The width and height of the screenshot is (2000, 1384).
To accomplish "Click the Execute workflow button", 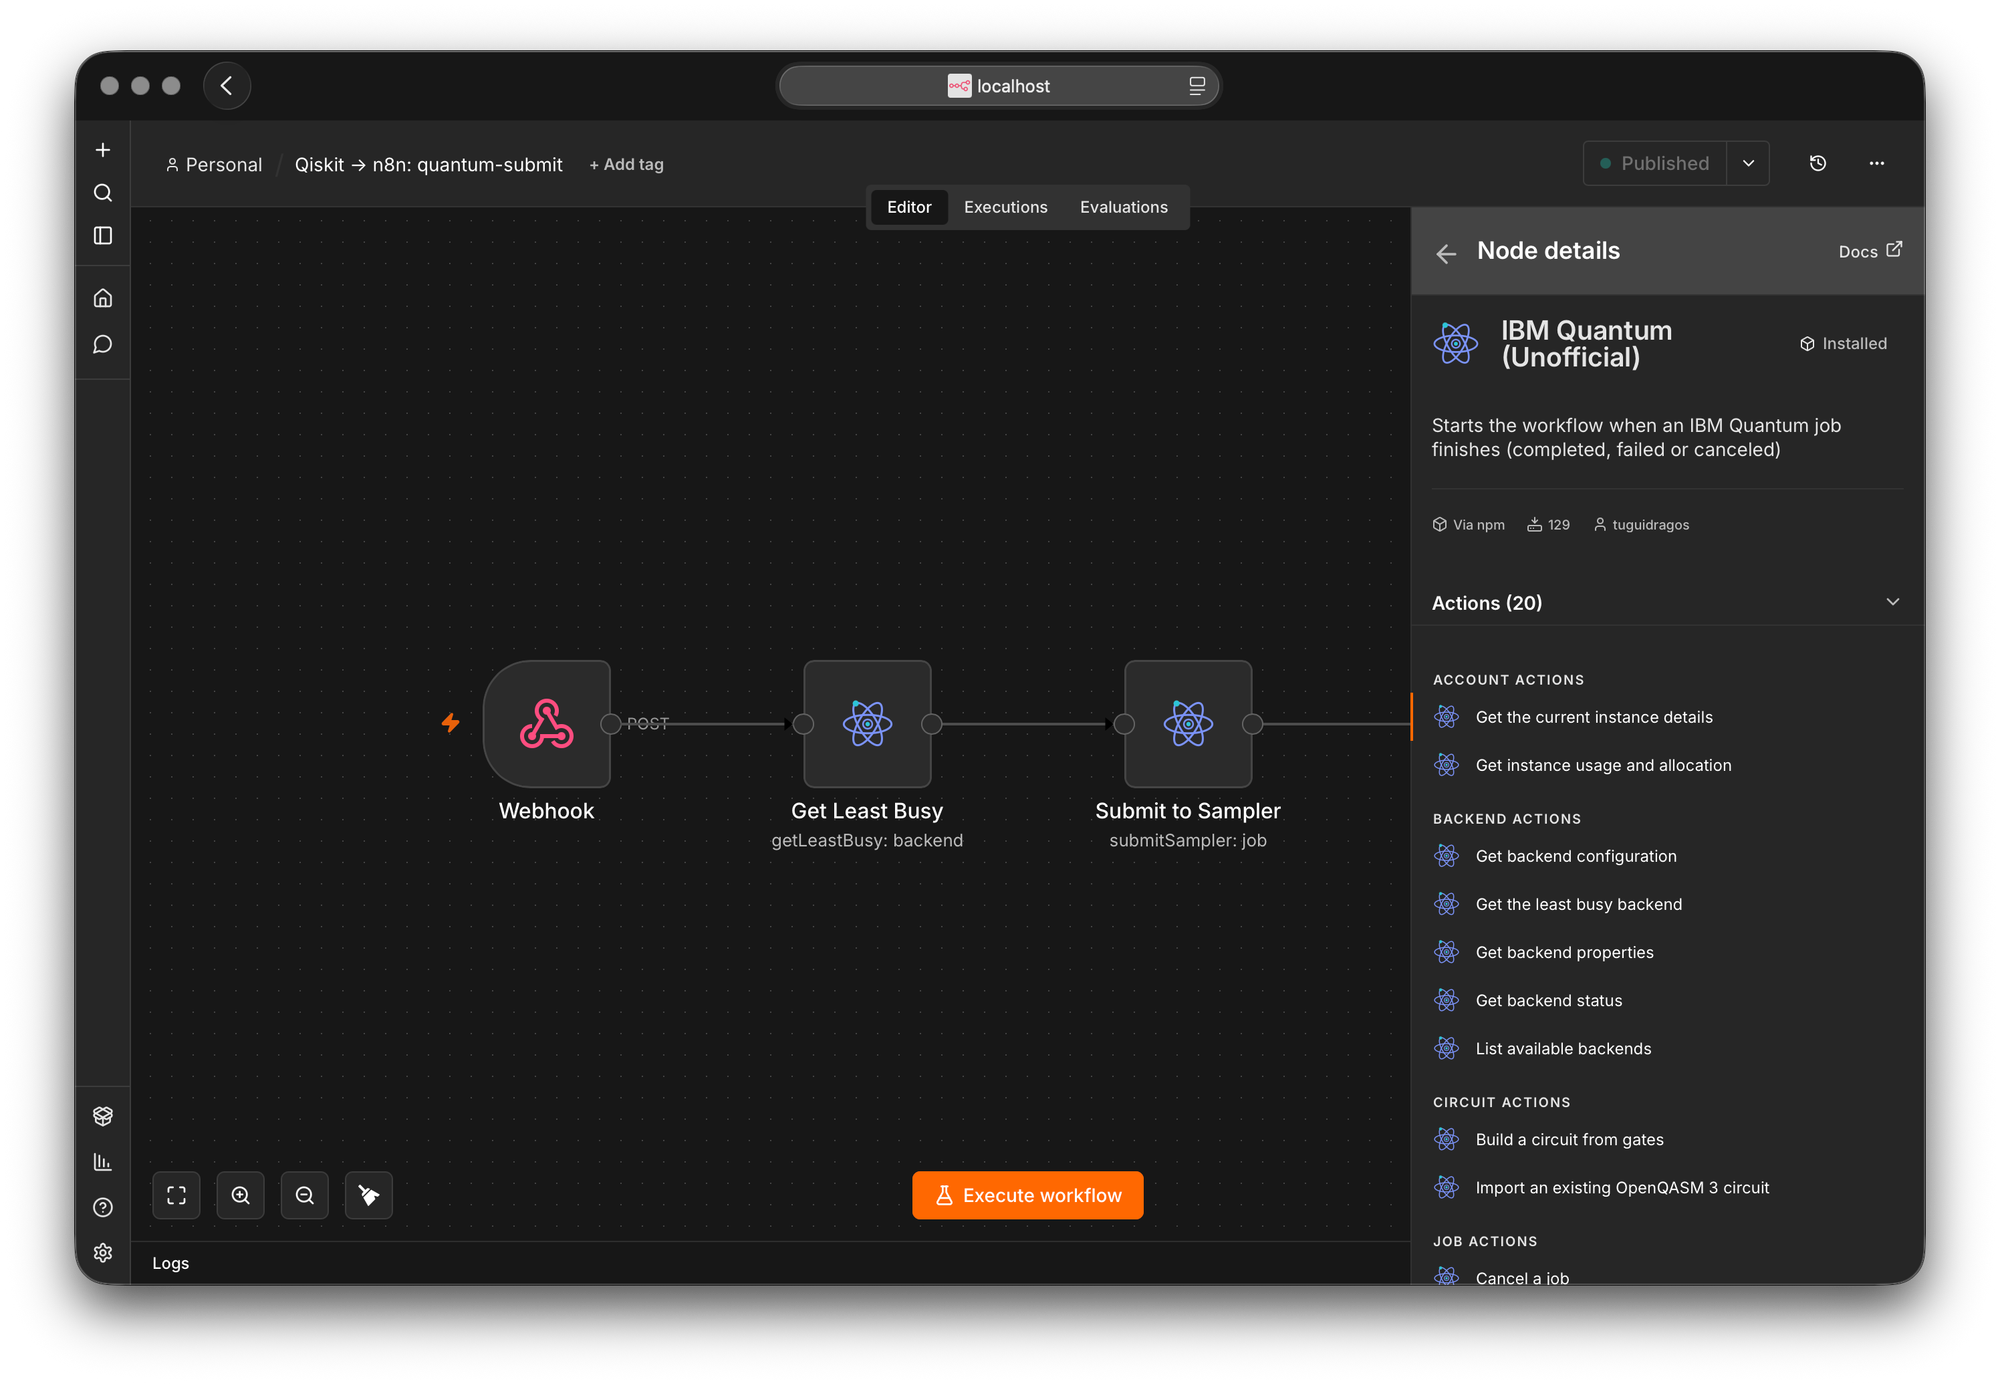I will pyautogui.click(x=1028, y=1196).
